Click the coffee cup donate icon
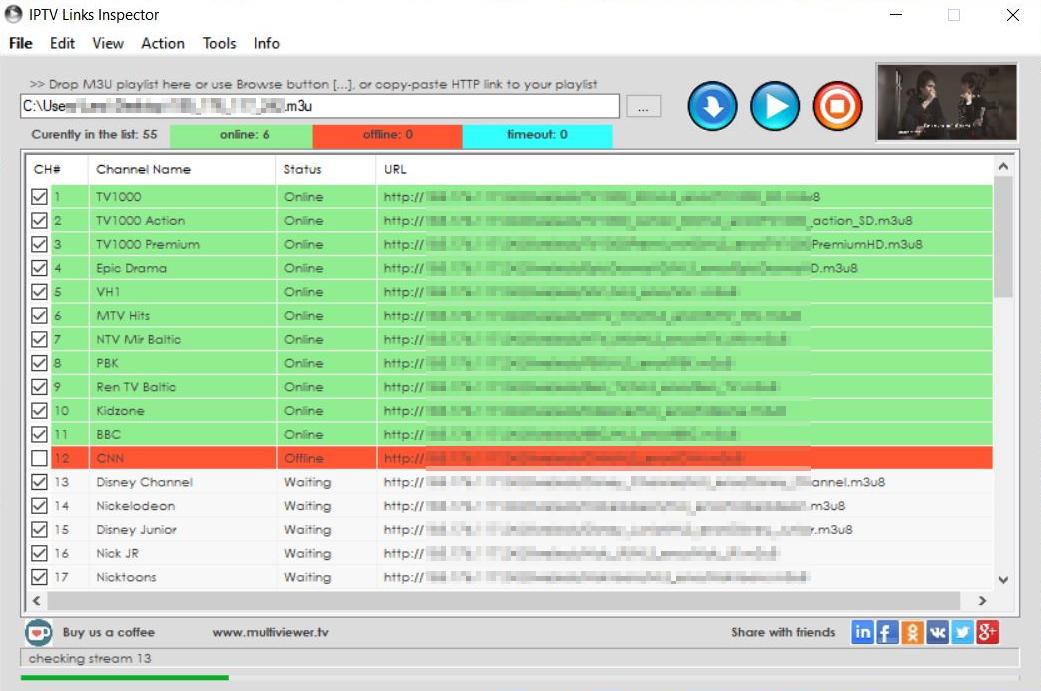Screen dimensions: 1041x691 click(x=38, y=632)
